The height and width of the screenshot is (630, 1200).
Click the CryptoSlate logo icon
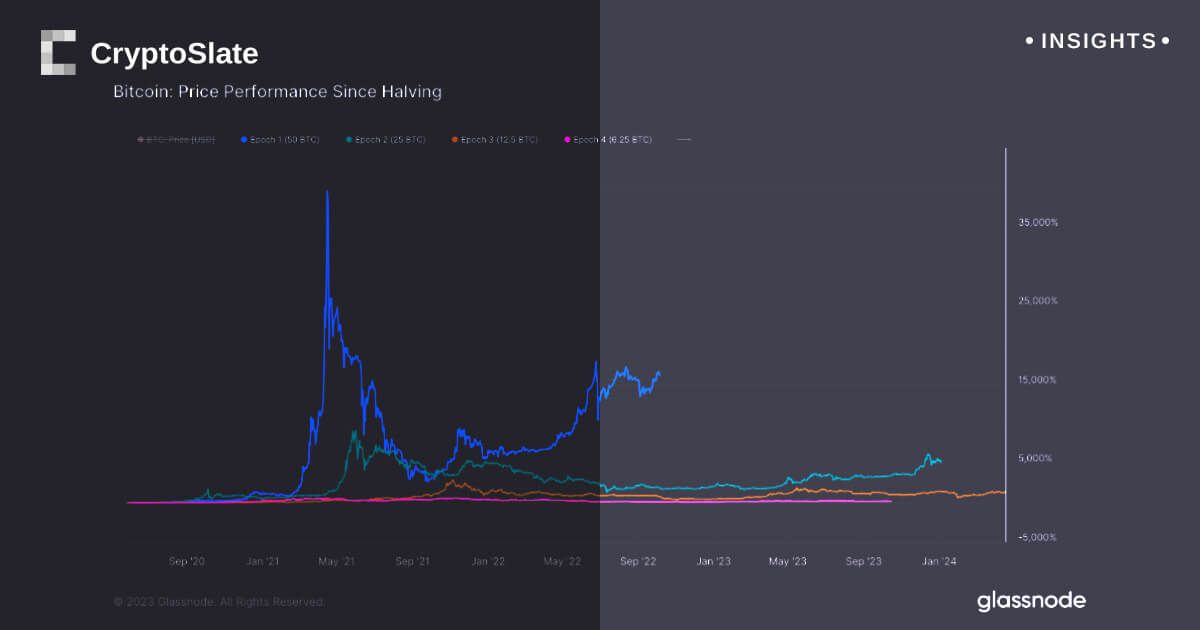[58, 53]
